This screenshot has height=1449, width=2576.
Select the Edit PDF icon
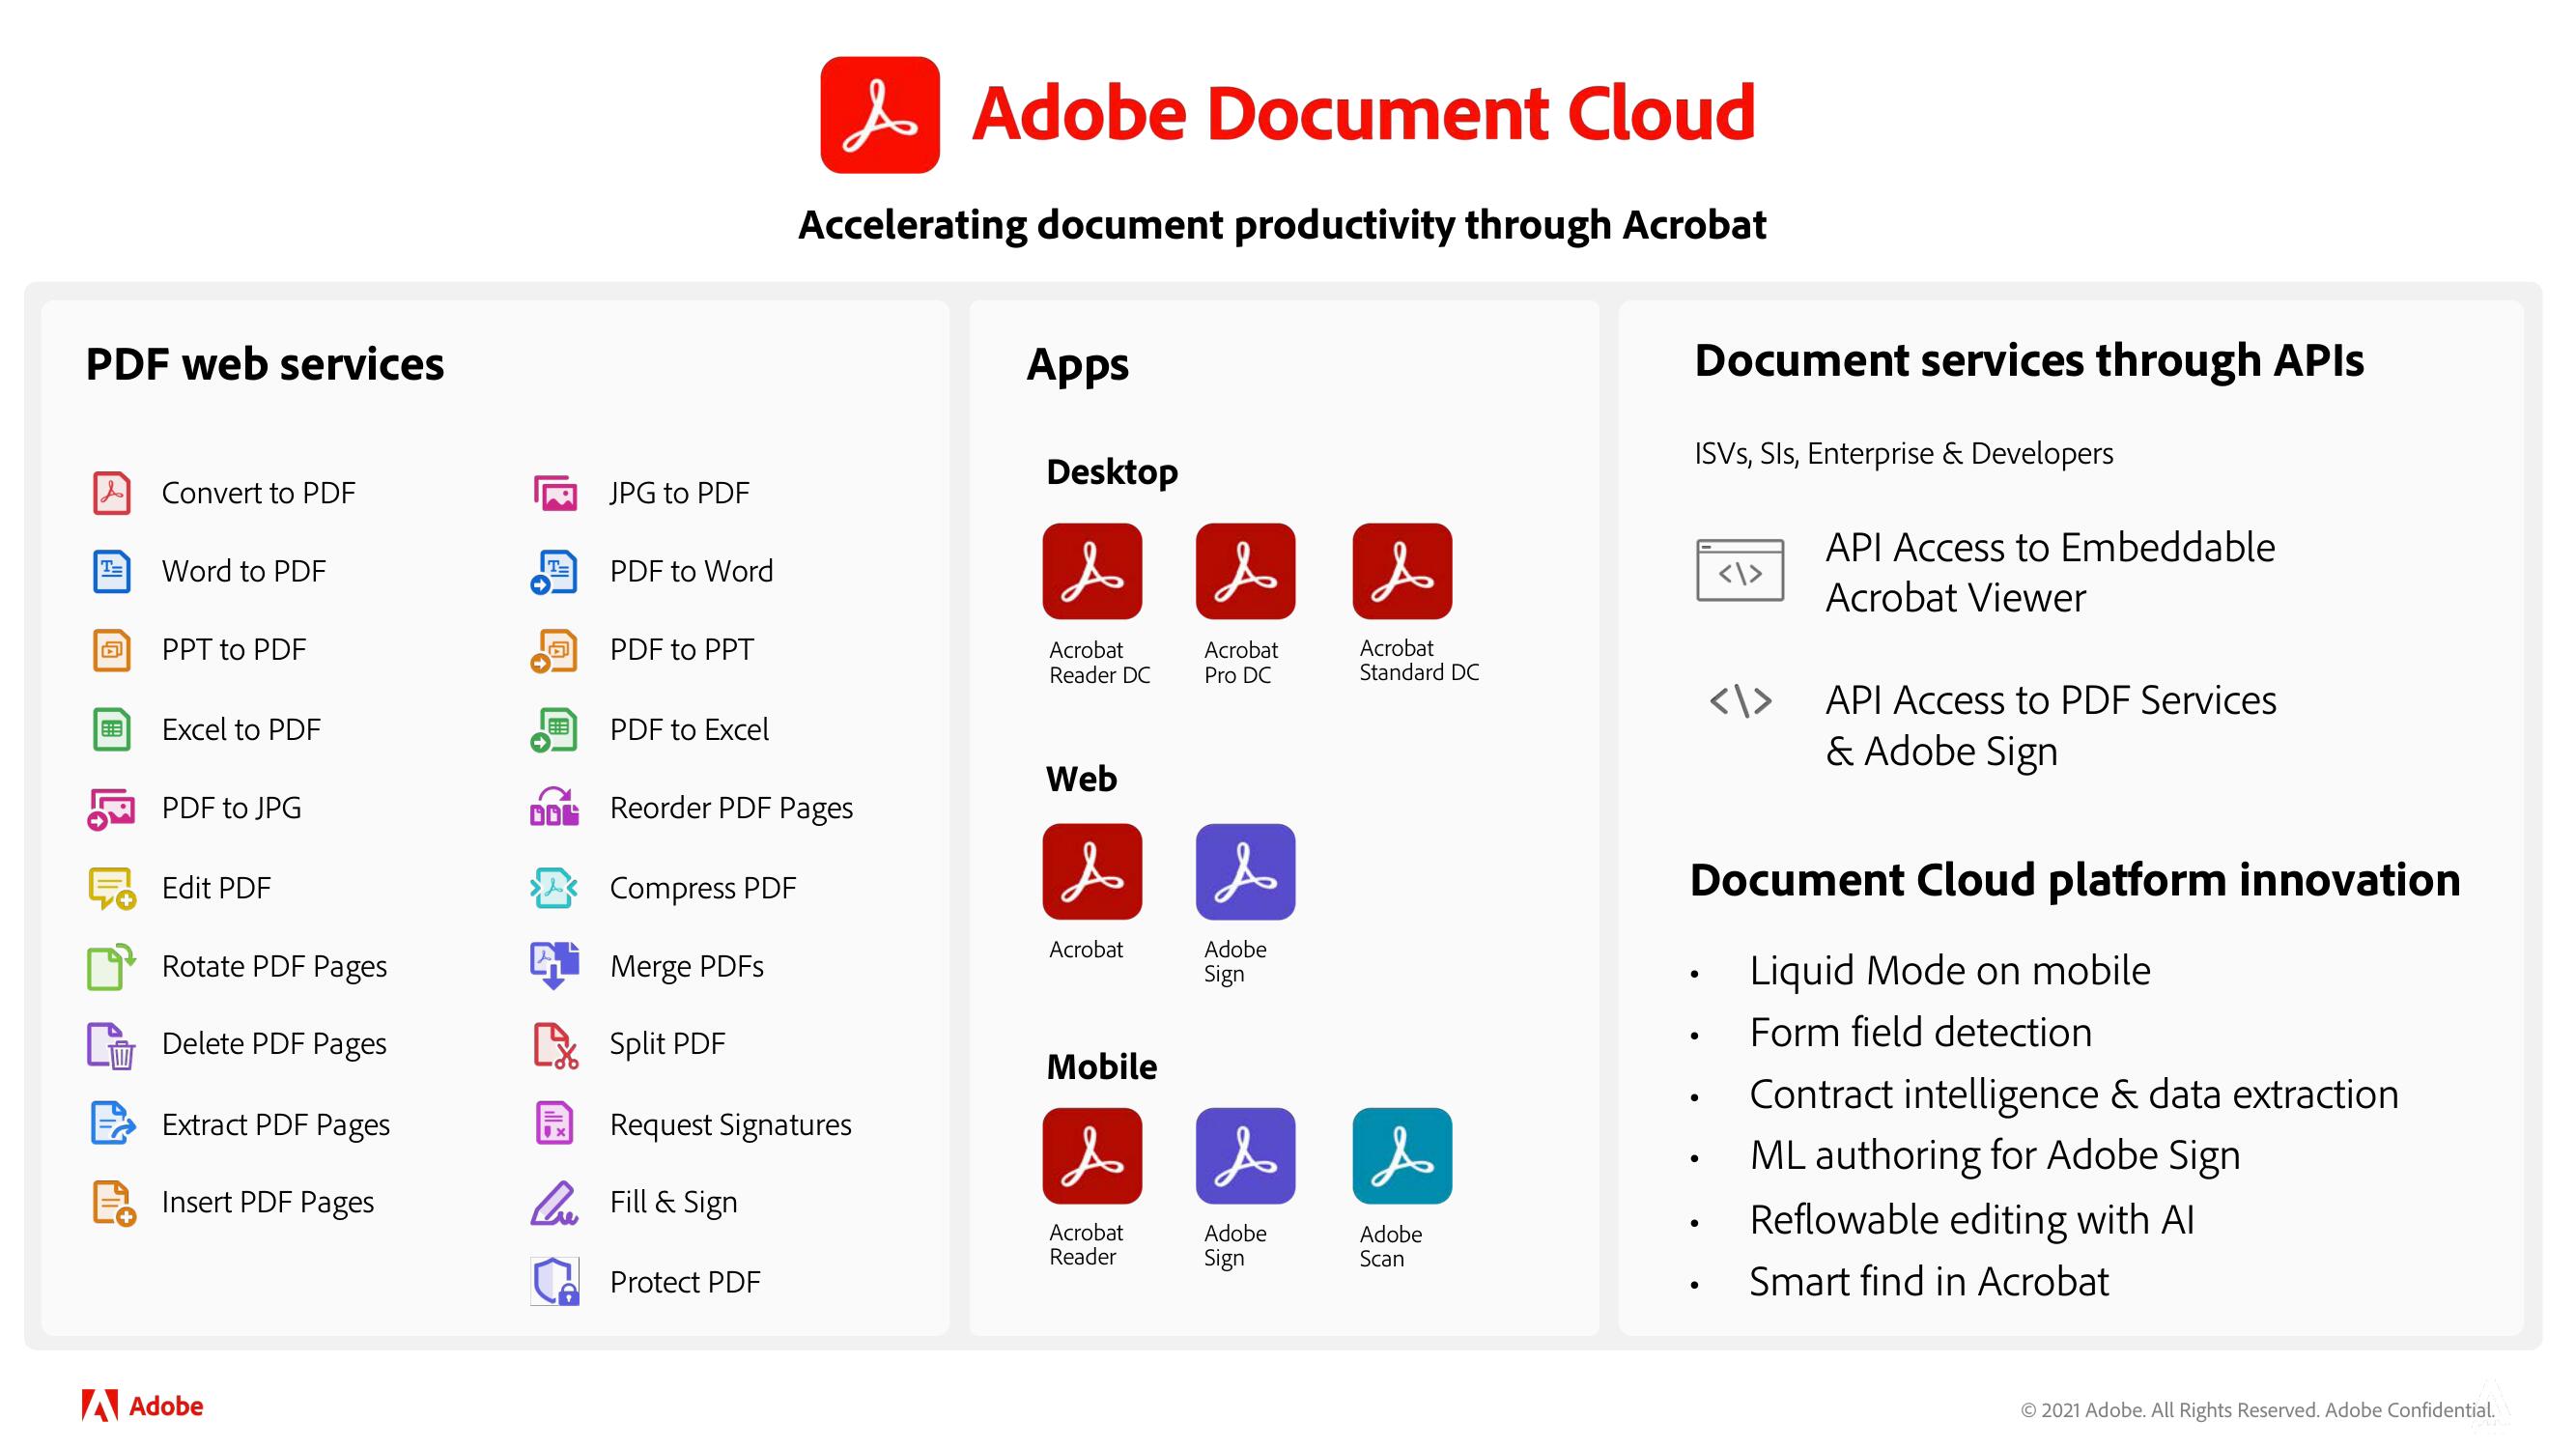pyautogui.click(x=112, y=888)
